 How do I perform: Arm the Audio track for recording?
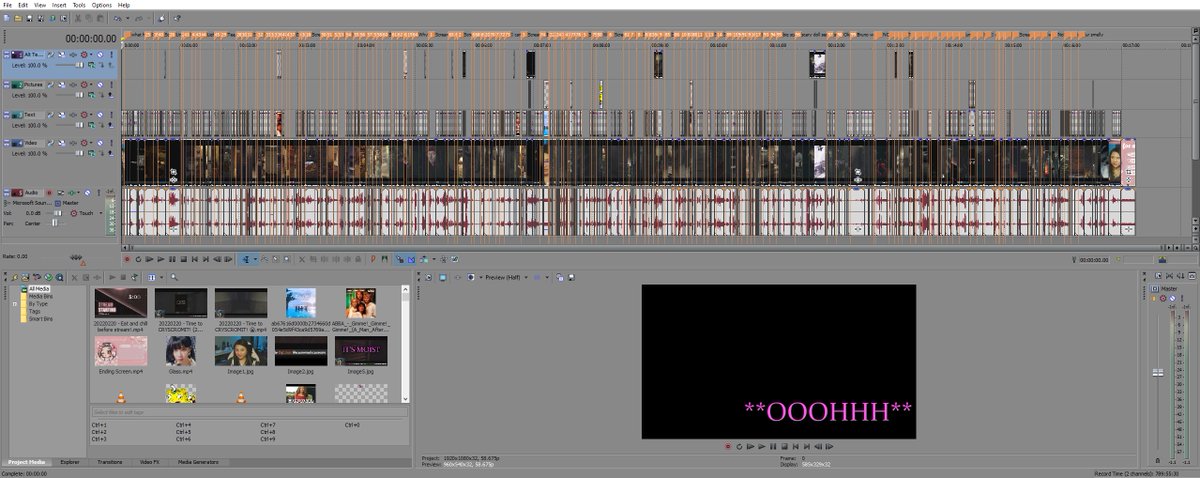tap(49, 193)
